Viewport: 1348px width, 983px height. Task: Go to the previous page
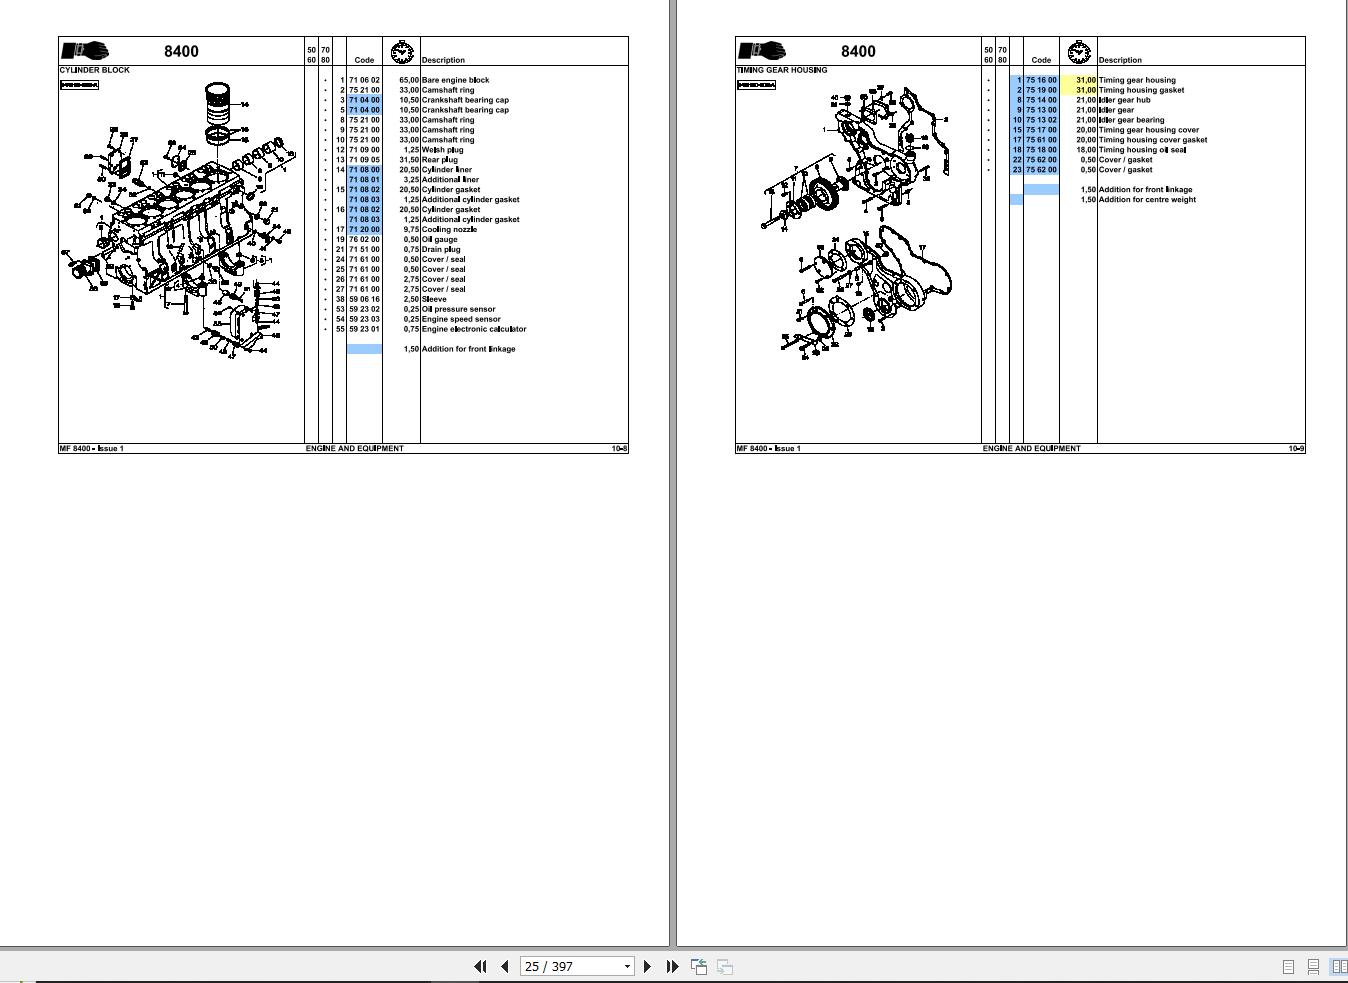click(x=504, y=966)
